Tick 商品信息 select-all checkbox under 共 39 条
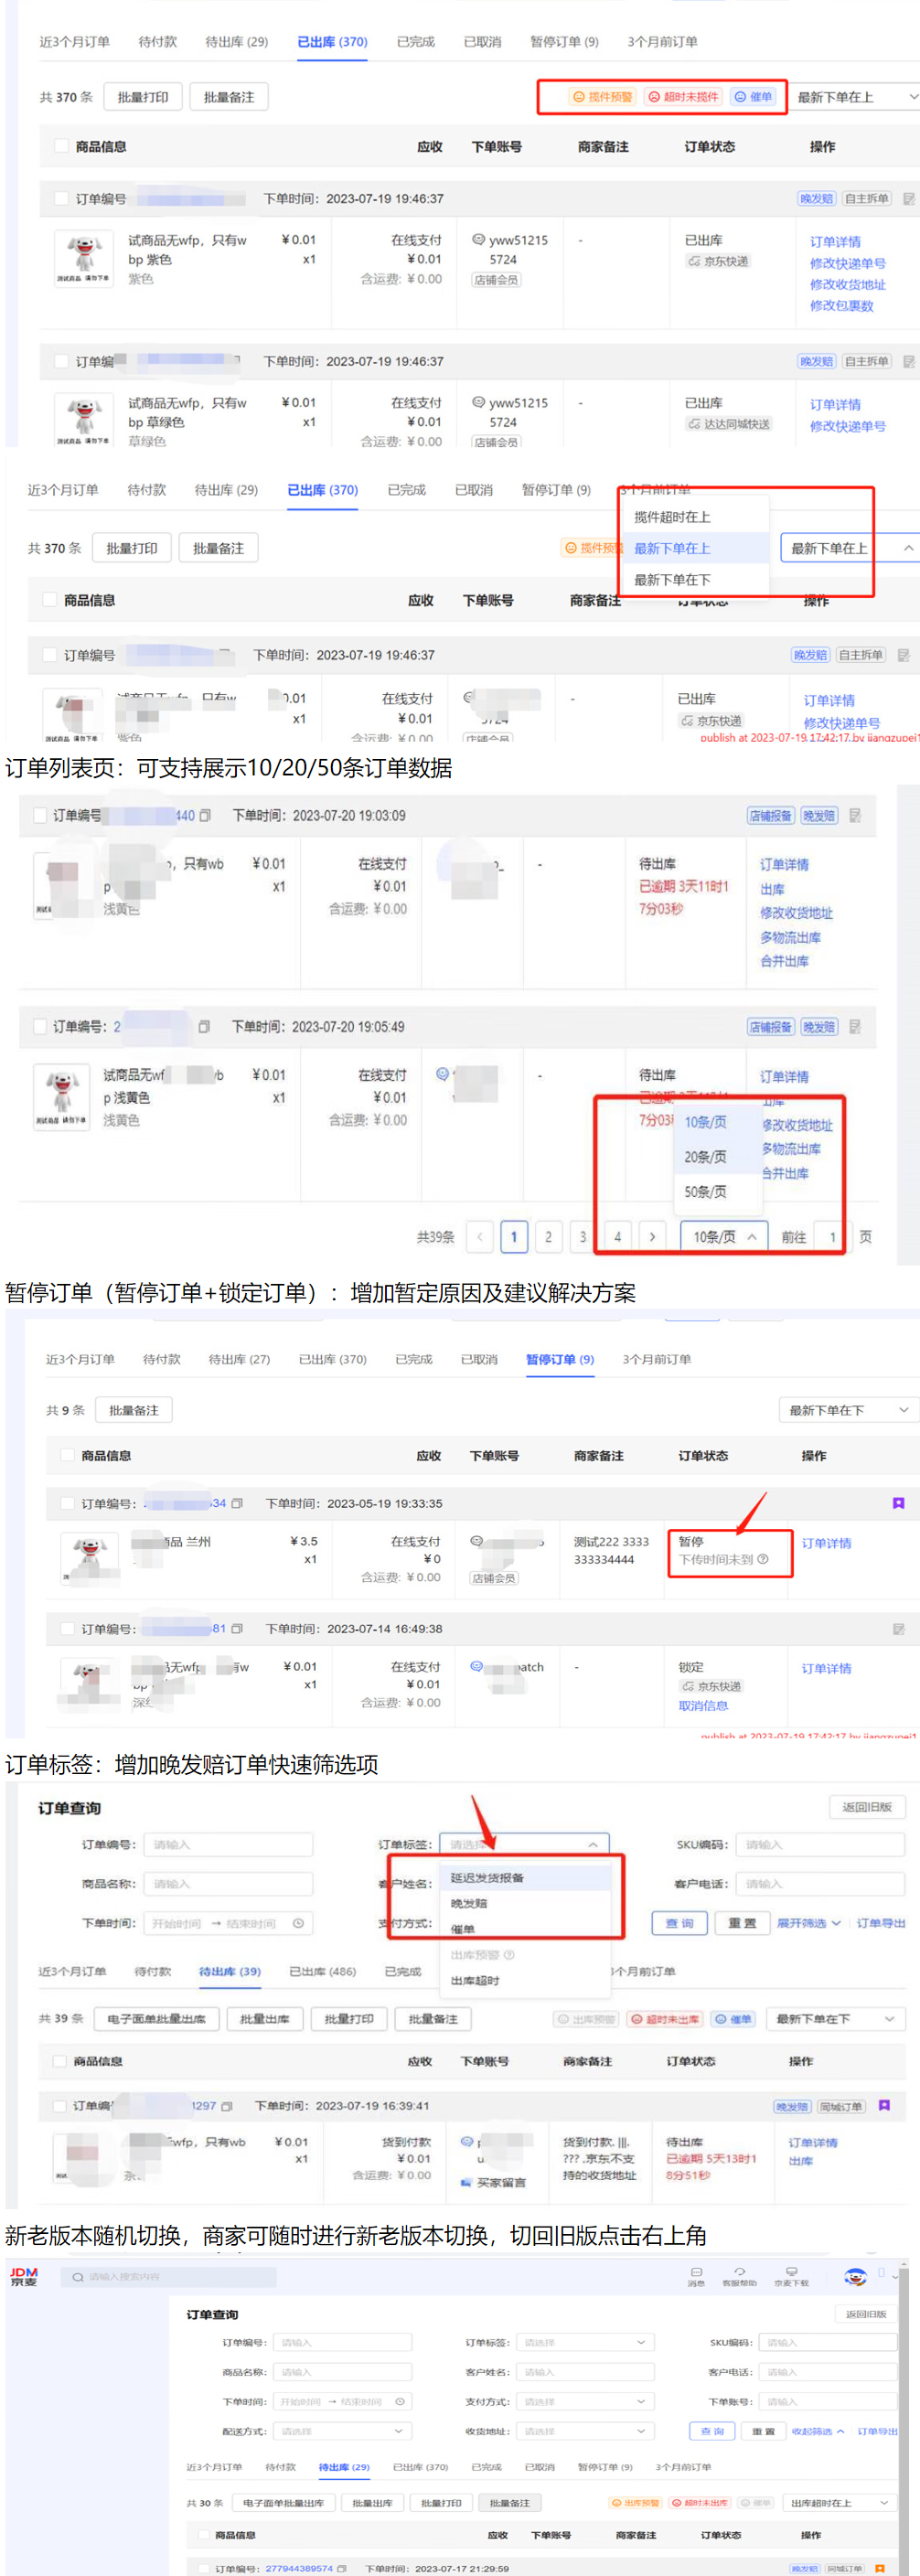920x2576 pixels. point(59,2060)
